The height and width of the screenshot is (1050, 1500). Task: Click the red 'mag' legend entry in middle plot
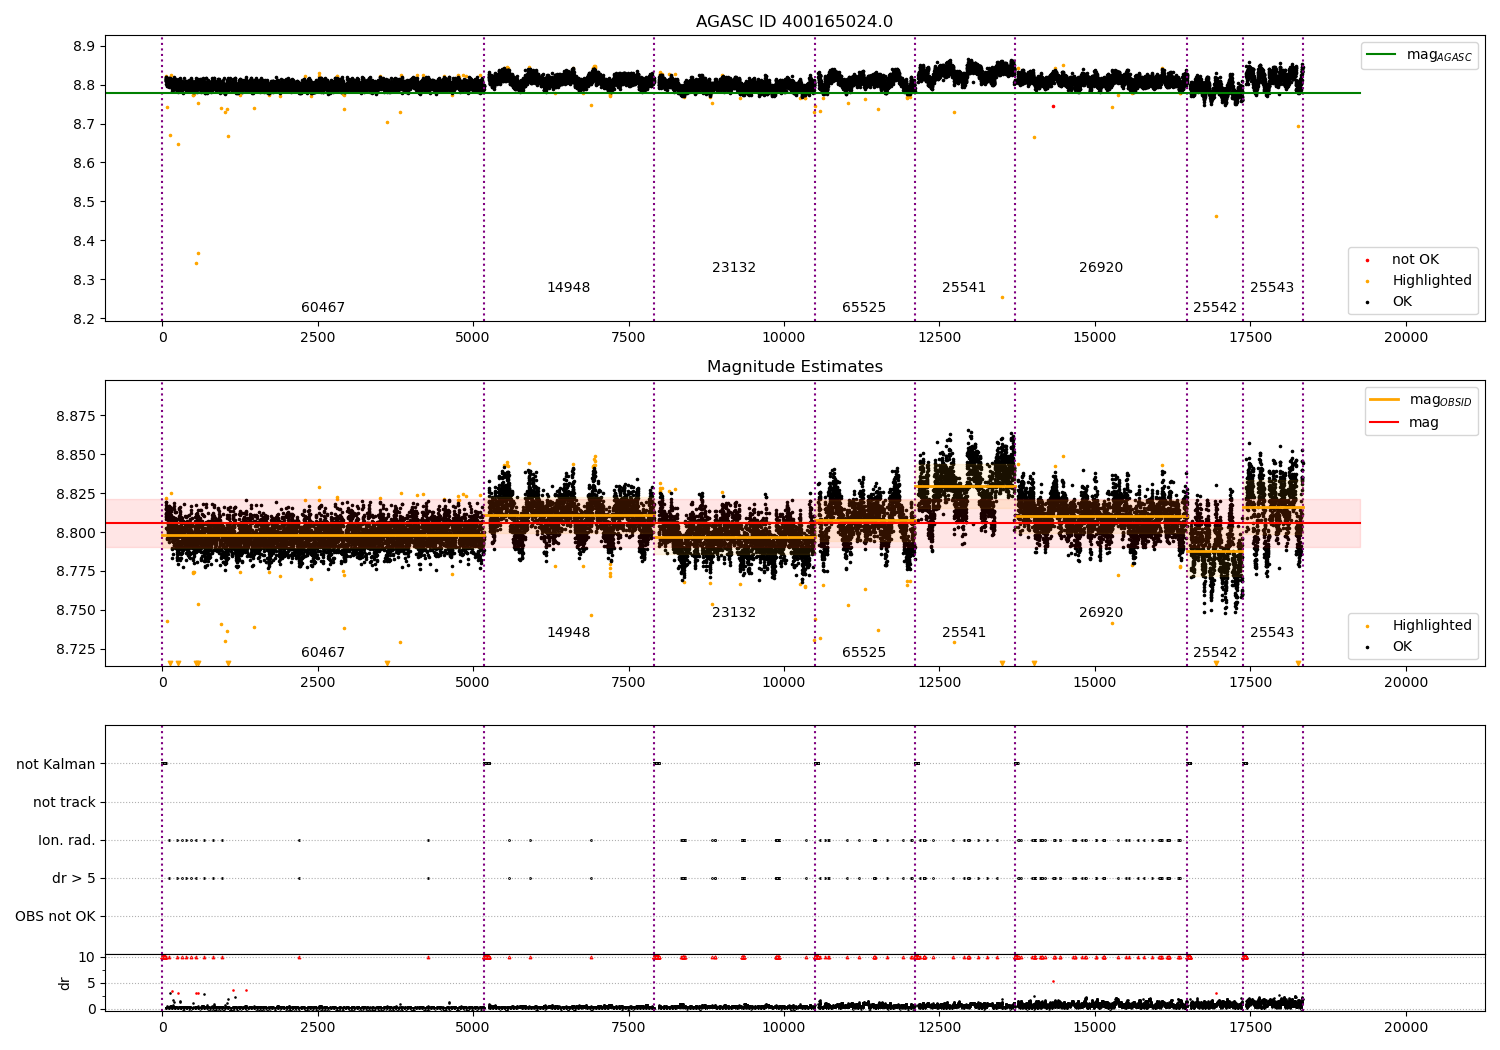1423,422
